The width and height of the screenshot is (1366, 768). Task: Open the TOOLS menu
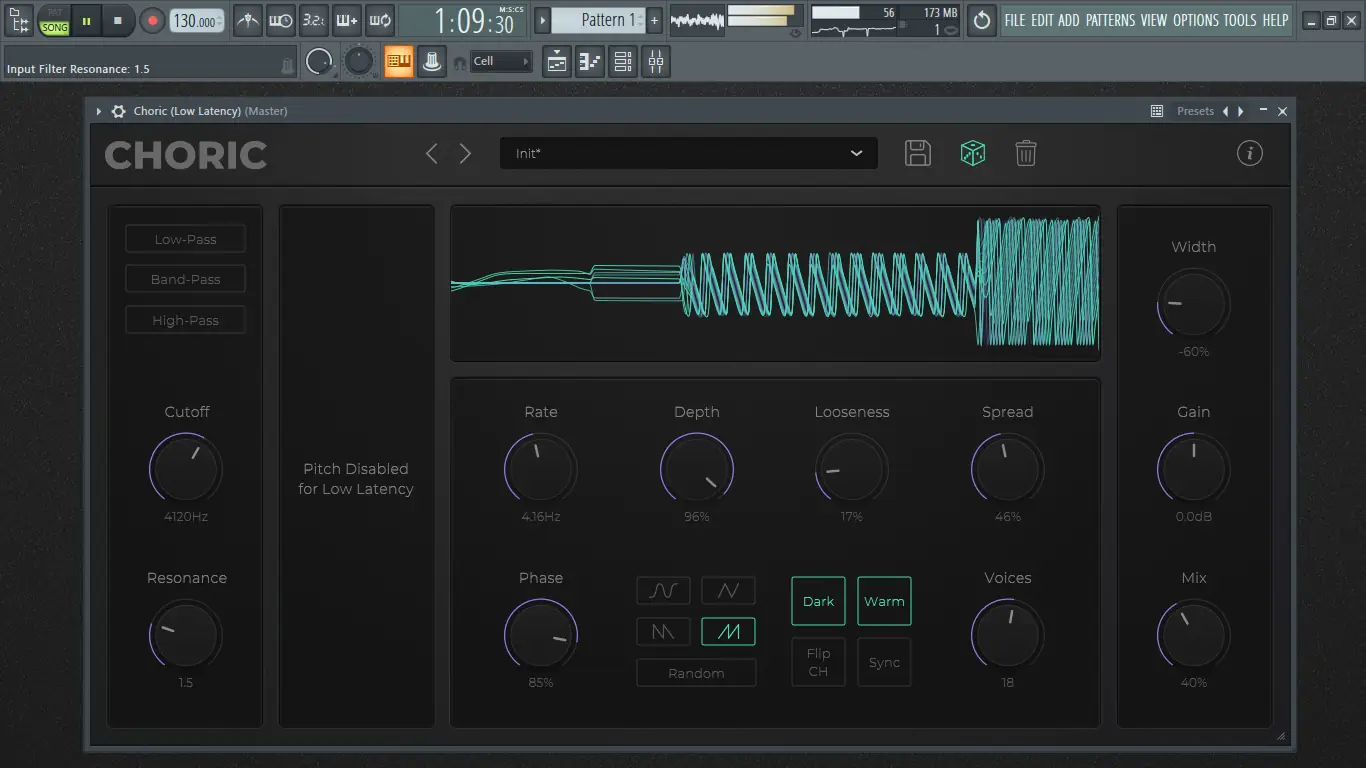[x=1240, y=20]
